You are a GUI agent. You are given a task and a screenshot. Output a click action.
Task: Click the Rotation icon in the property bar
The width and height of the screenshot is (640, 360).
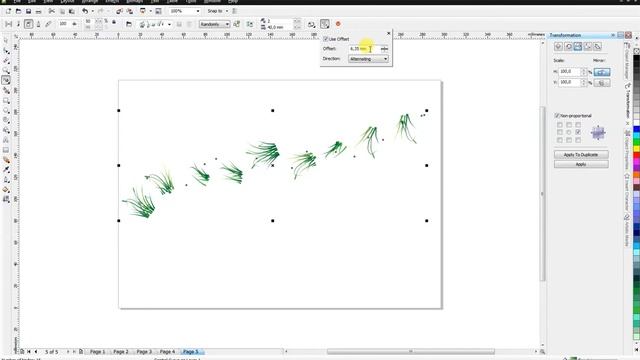[x=311, y=24]
